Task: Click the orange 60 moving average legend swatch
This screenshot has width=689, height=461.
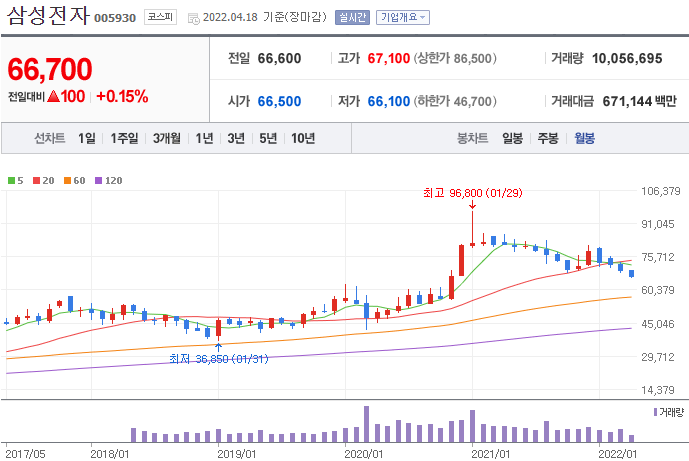Action: 68,181
